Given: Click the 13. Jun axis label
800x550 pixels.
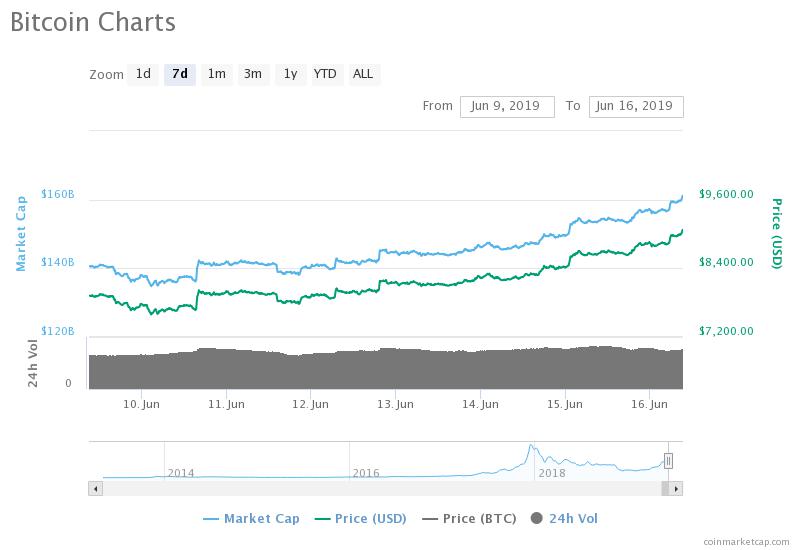Looking at the screenshot, I should [x=395, y=404].
